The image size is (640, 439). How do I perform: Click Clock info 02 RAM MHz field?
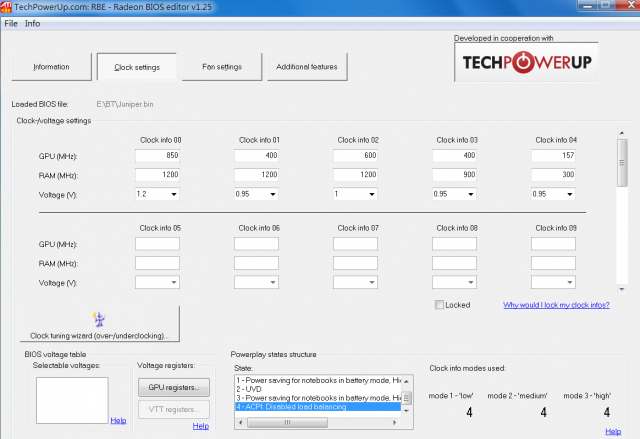coord(355,175)
